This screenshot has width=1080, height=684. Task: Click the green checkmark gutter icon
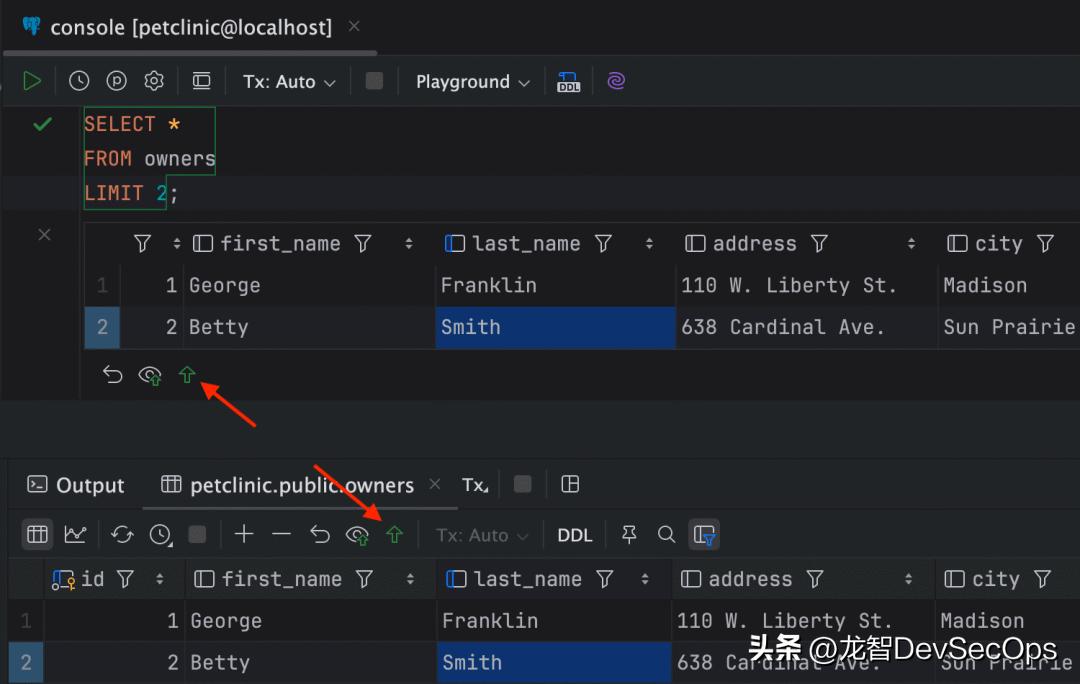pos(43,124)
